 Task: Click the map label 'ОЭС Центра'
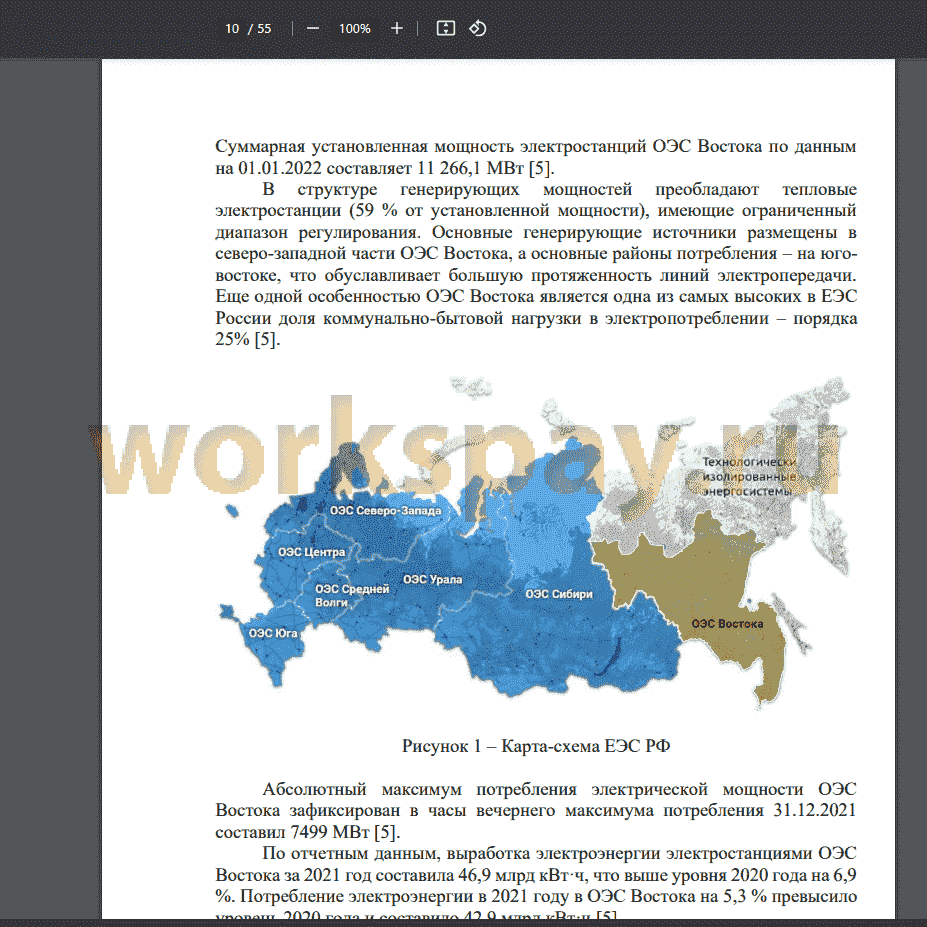312,552
